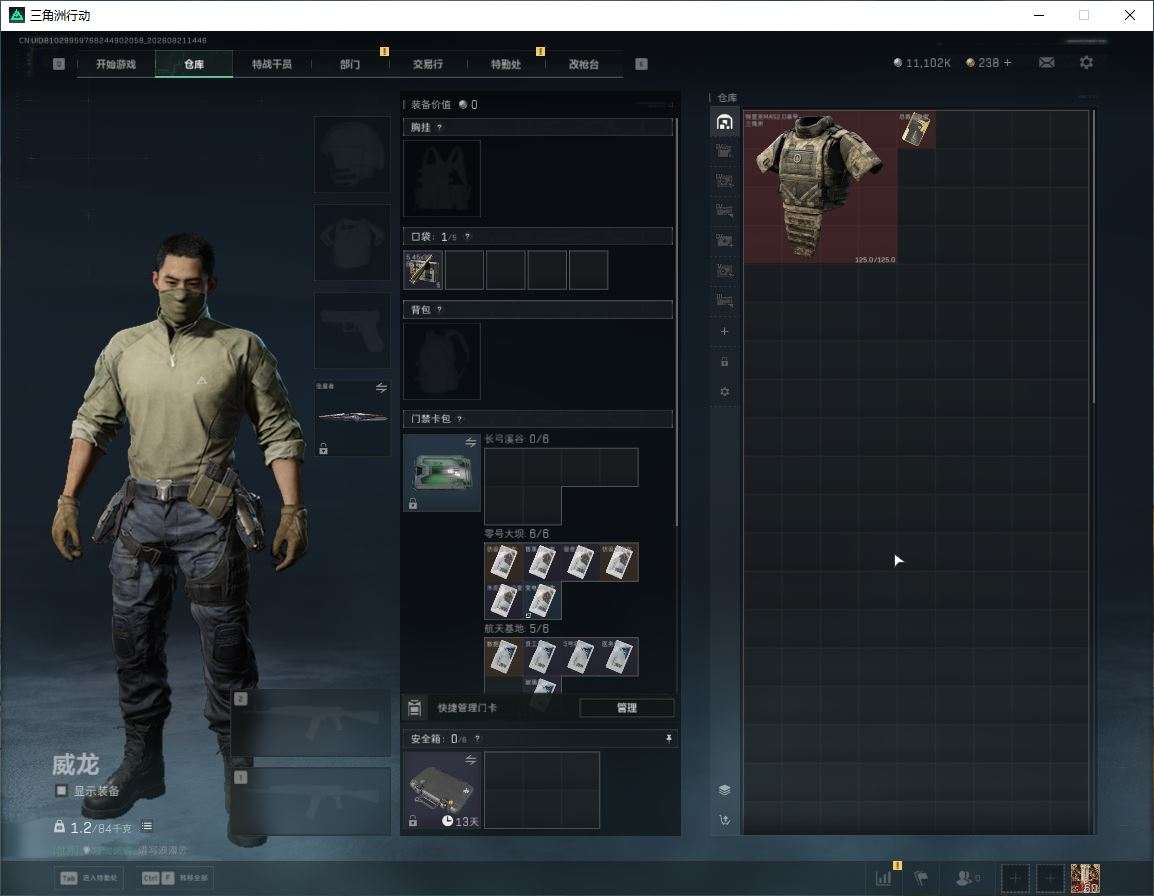
Task: Open the weight details list icon
Action: click(x=146, y=827)
